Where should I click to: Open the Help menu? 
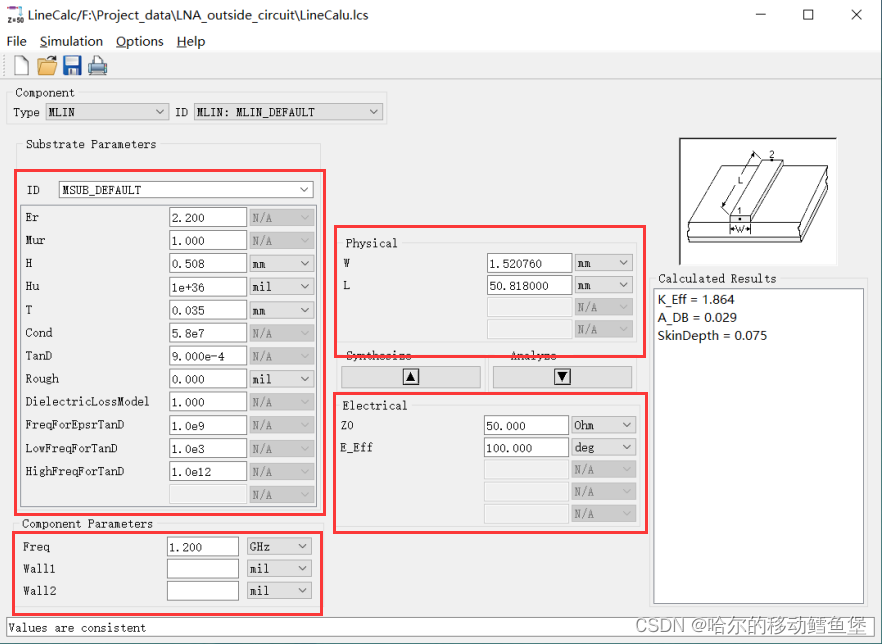click(191, 41)
